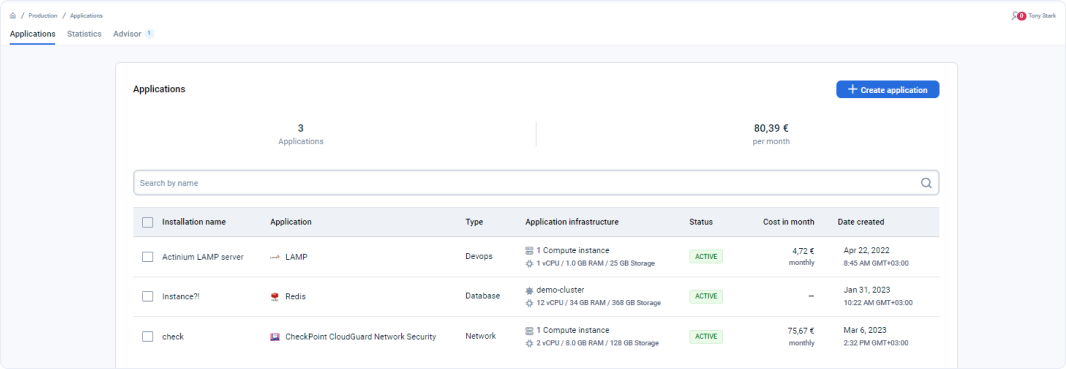The image size is (1066, 369).
Task: Click vCPU chip icon in LAMP row
Action: point(530,263)
